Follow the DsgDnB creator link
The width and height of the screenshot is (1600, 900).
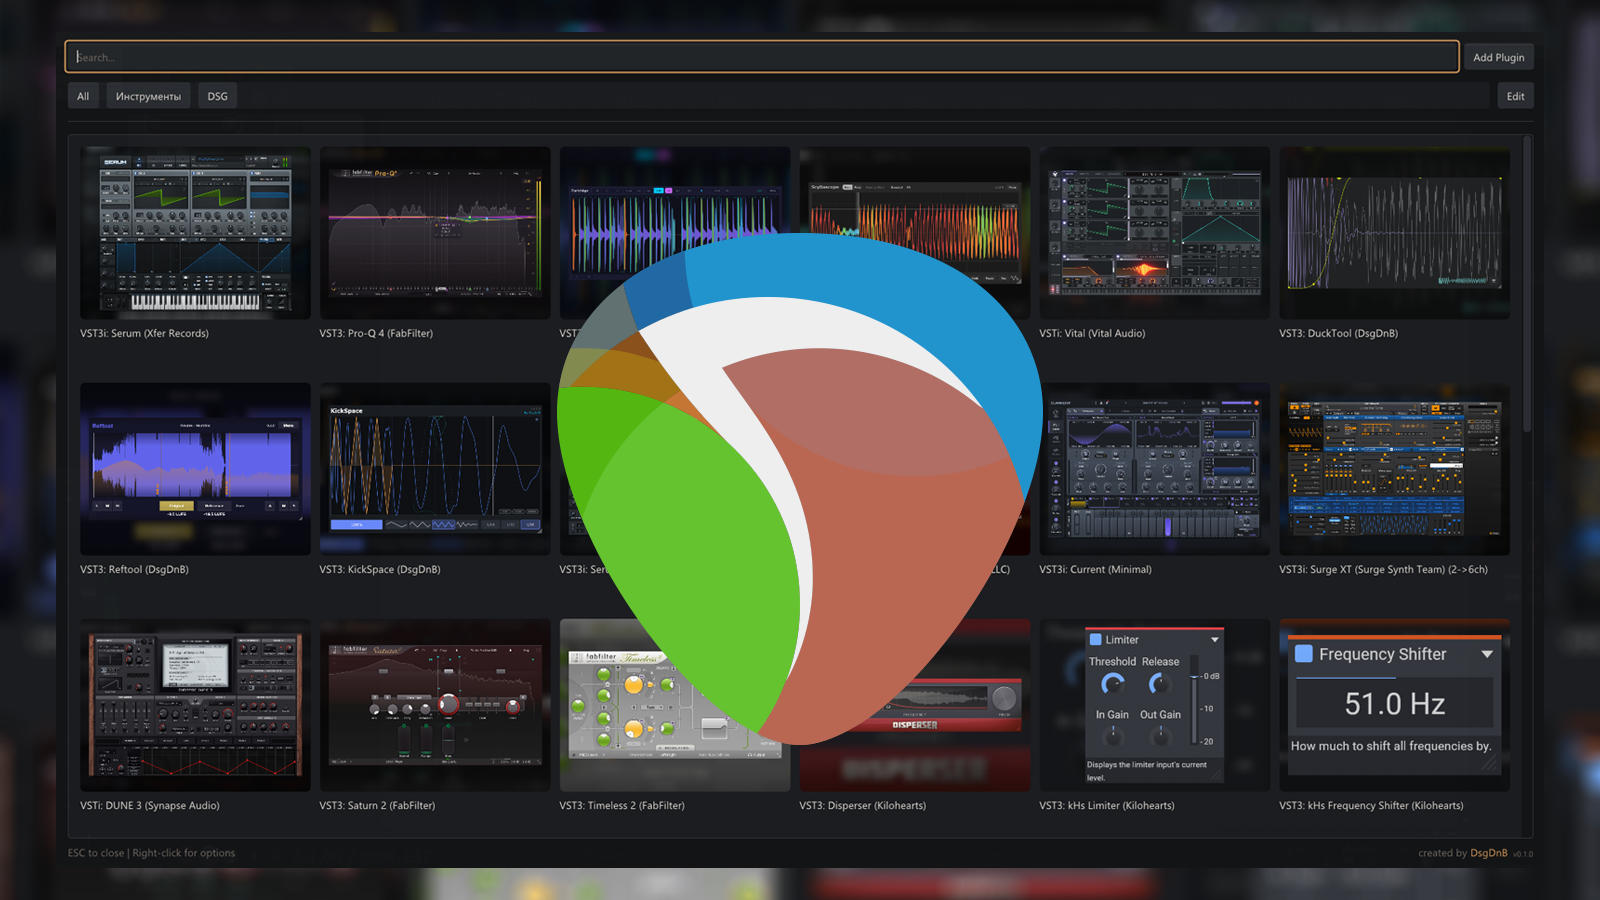pyautogui.click(x=1489, y=853)
